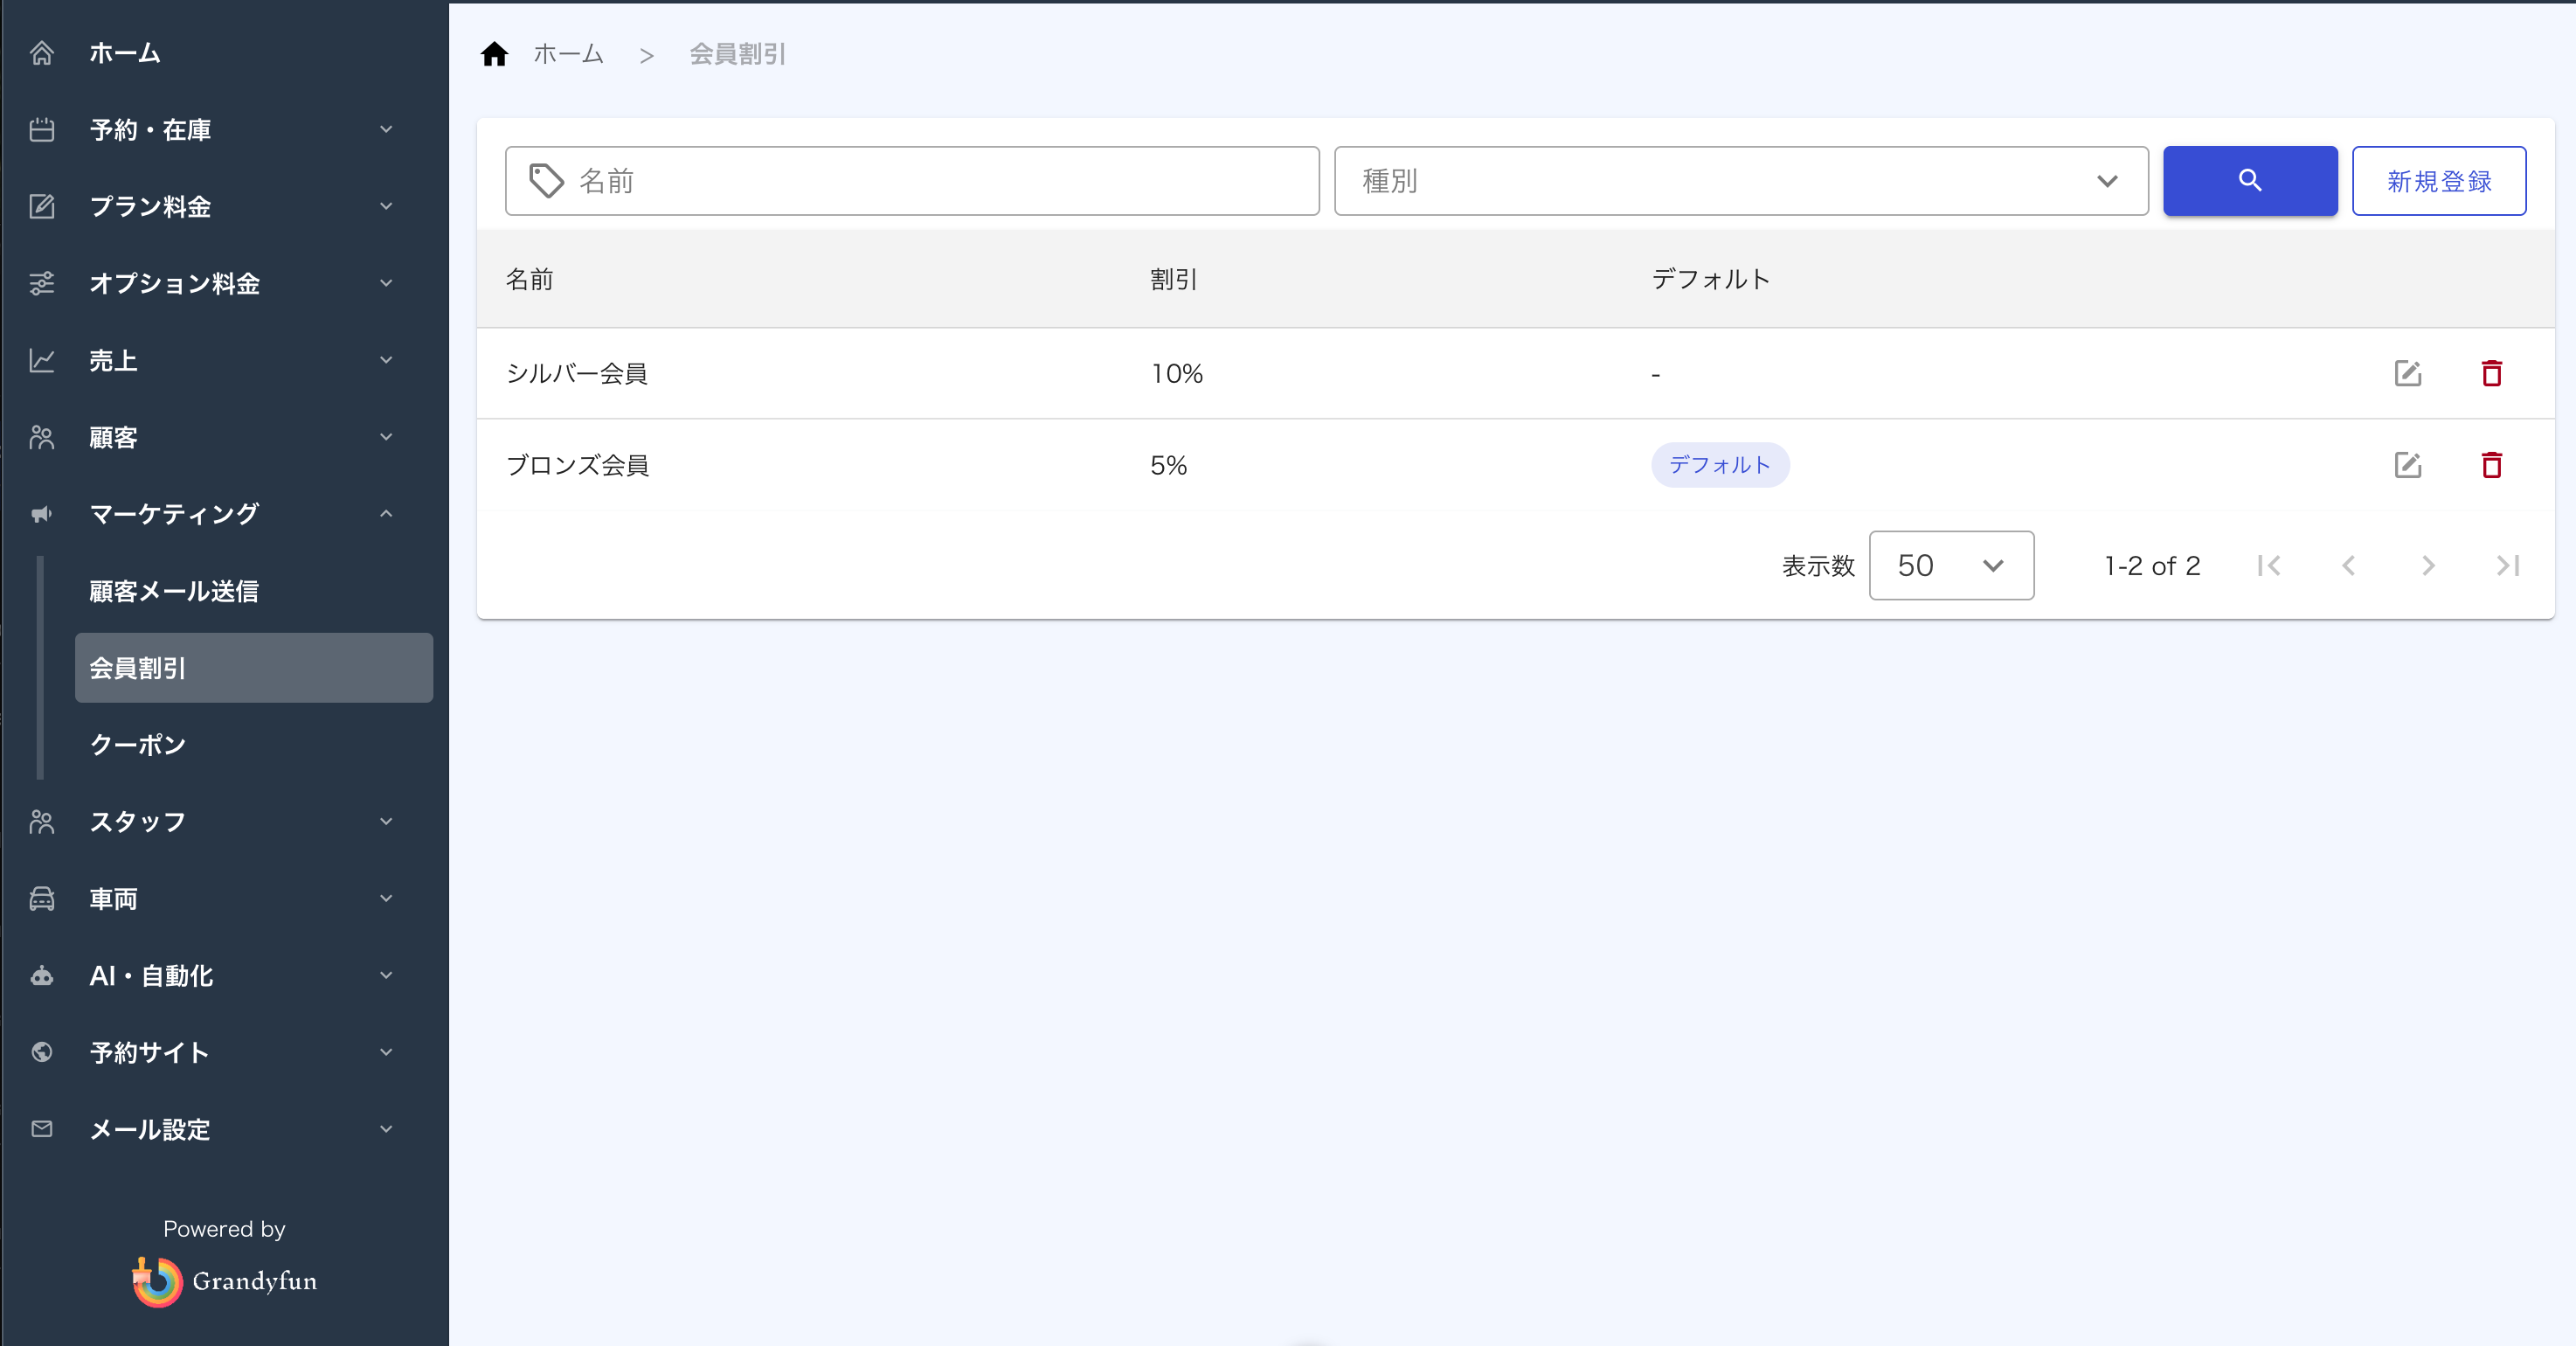
Task: Click the Grandyfun logo
Action: pos(224,1281)
